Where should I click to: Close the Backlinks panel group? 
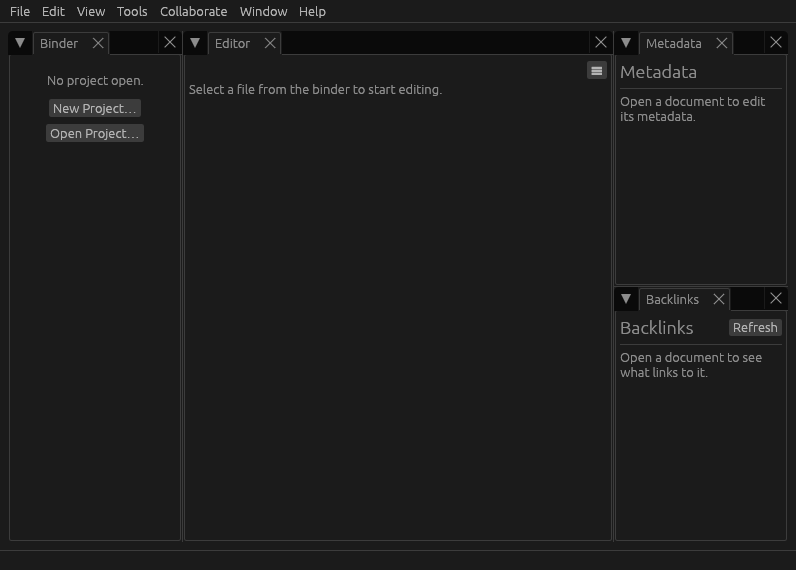pyautogui.click(x=776, y=298)
